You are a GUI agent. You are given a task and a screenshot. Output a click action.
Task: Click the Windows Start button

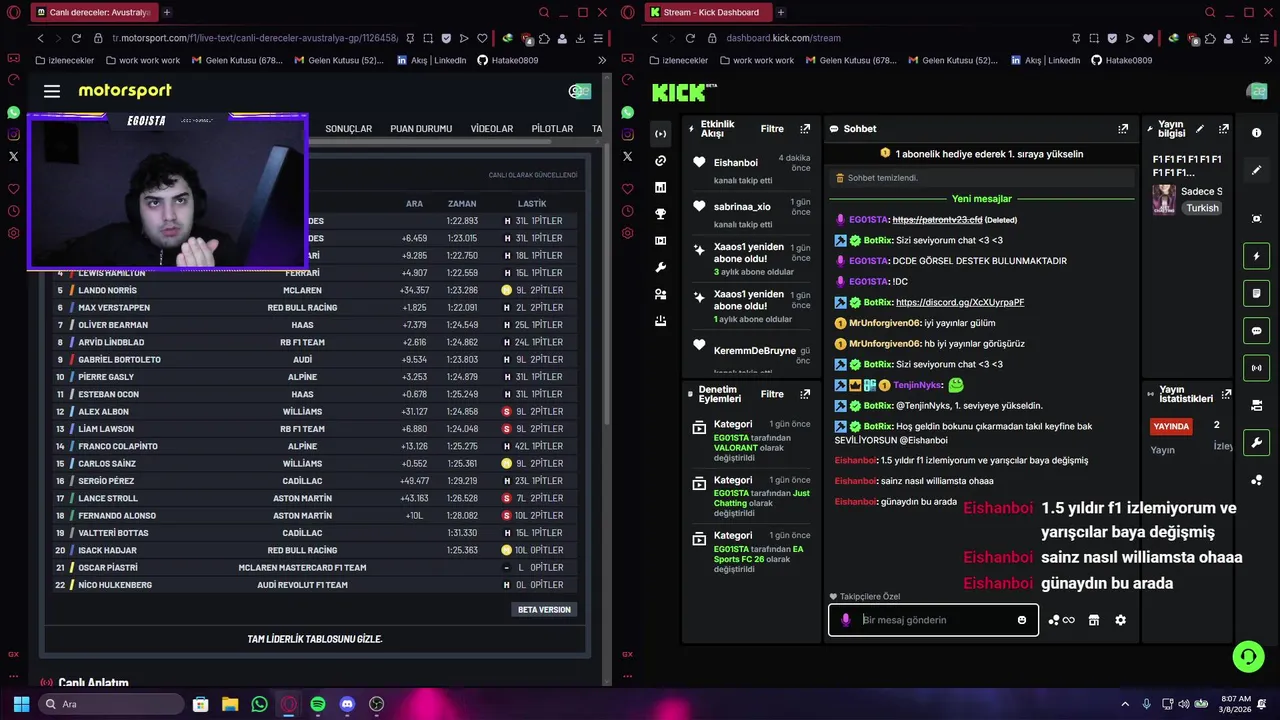[20, 704]
